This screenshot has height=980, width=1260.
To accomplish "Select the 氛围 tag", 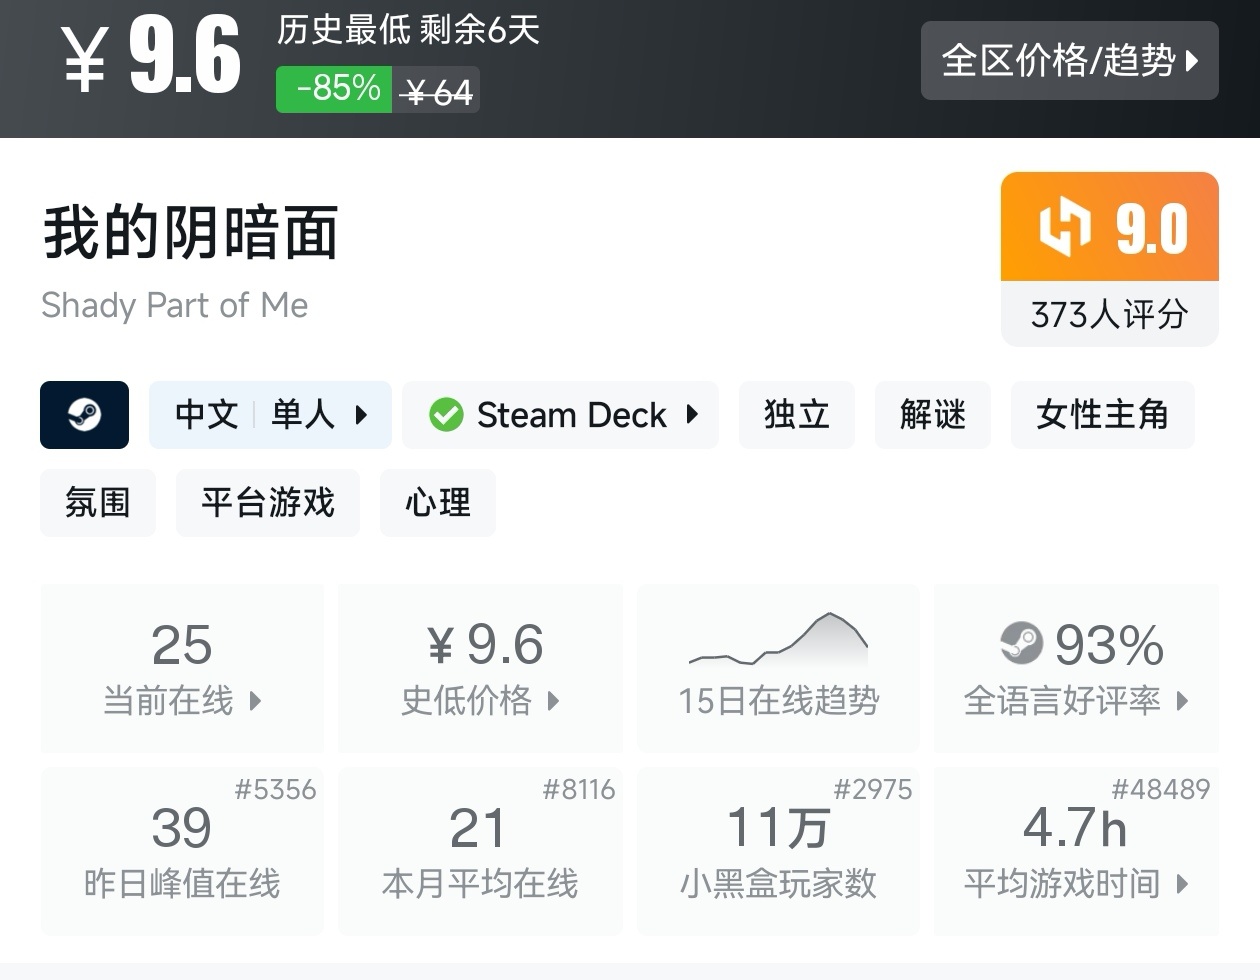I will tap(98, 503).
